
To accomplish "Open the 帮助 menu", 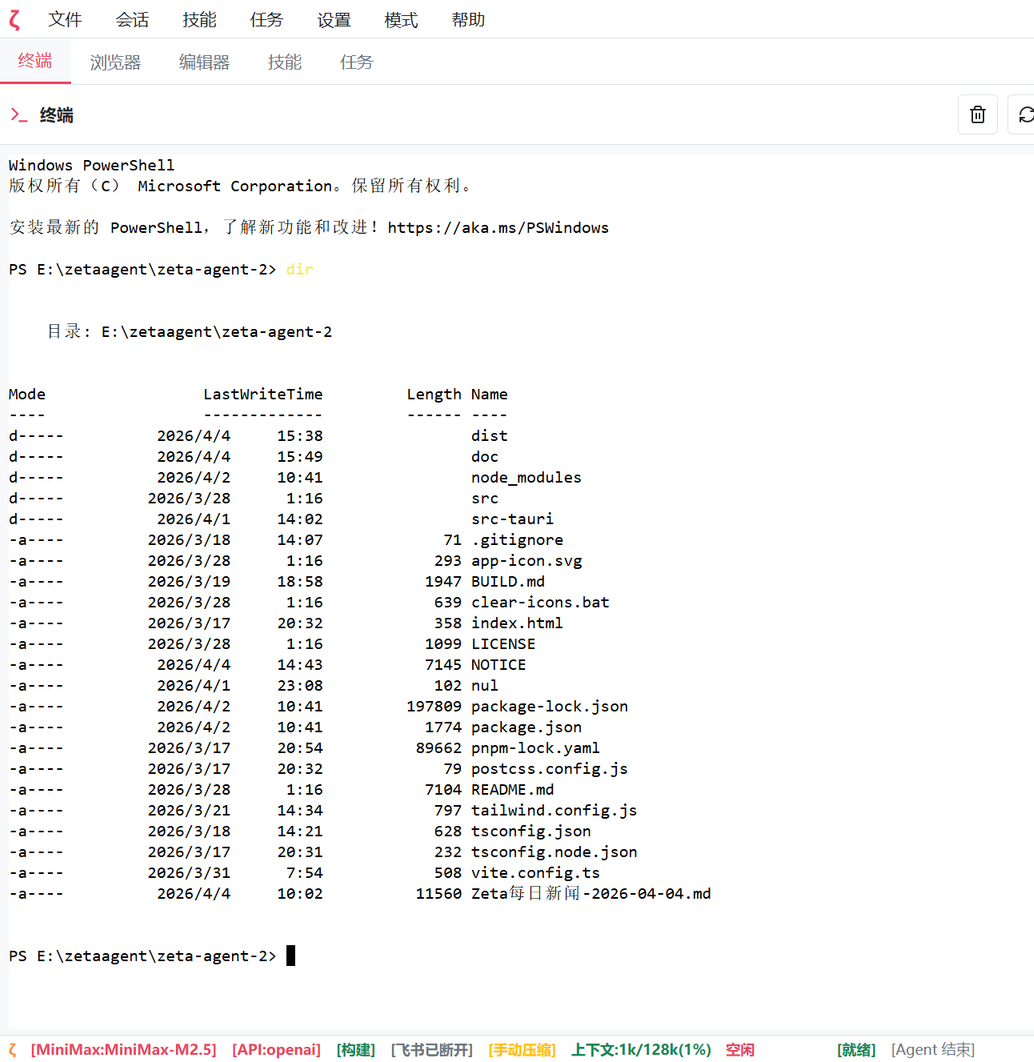I will (467, 18).
